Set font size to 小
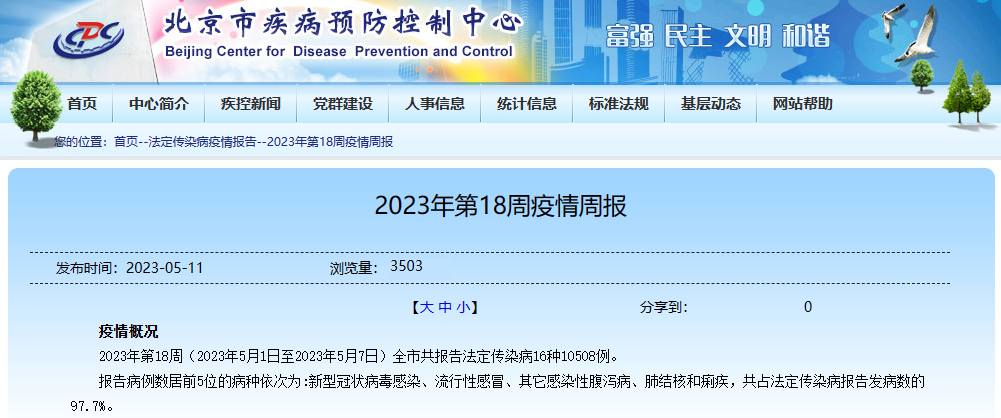Screen dimensions: 1001x418 coord(463,308)
